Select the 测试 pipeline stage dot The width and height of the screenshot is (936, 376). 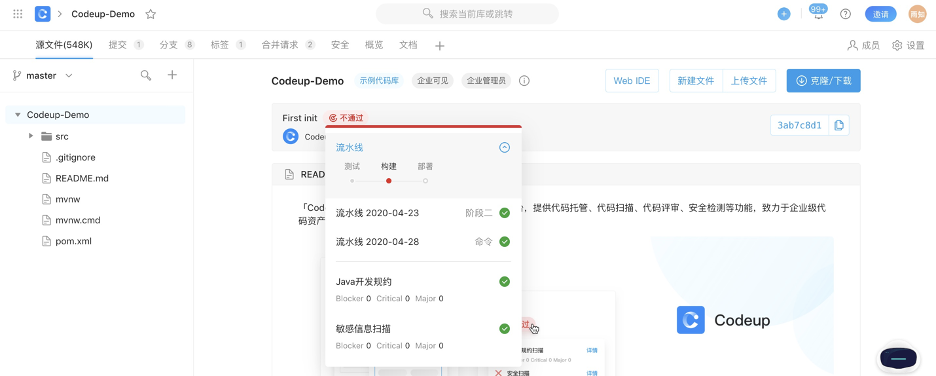[352, 180]
